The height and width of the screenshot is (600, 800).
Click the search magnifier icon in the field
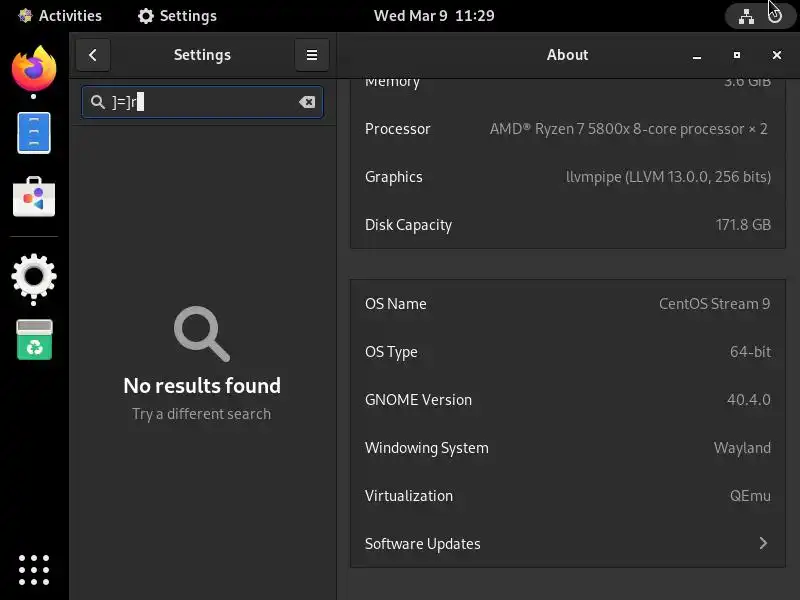pyautogui.click(x=97, y=102)
